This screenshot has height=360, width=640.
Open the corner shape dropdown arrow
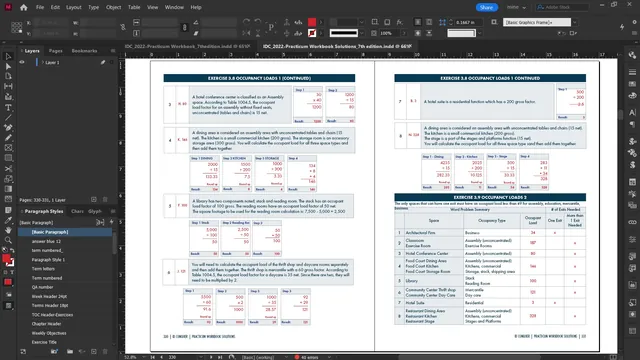[480, 33]
